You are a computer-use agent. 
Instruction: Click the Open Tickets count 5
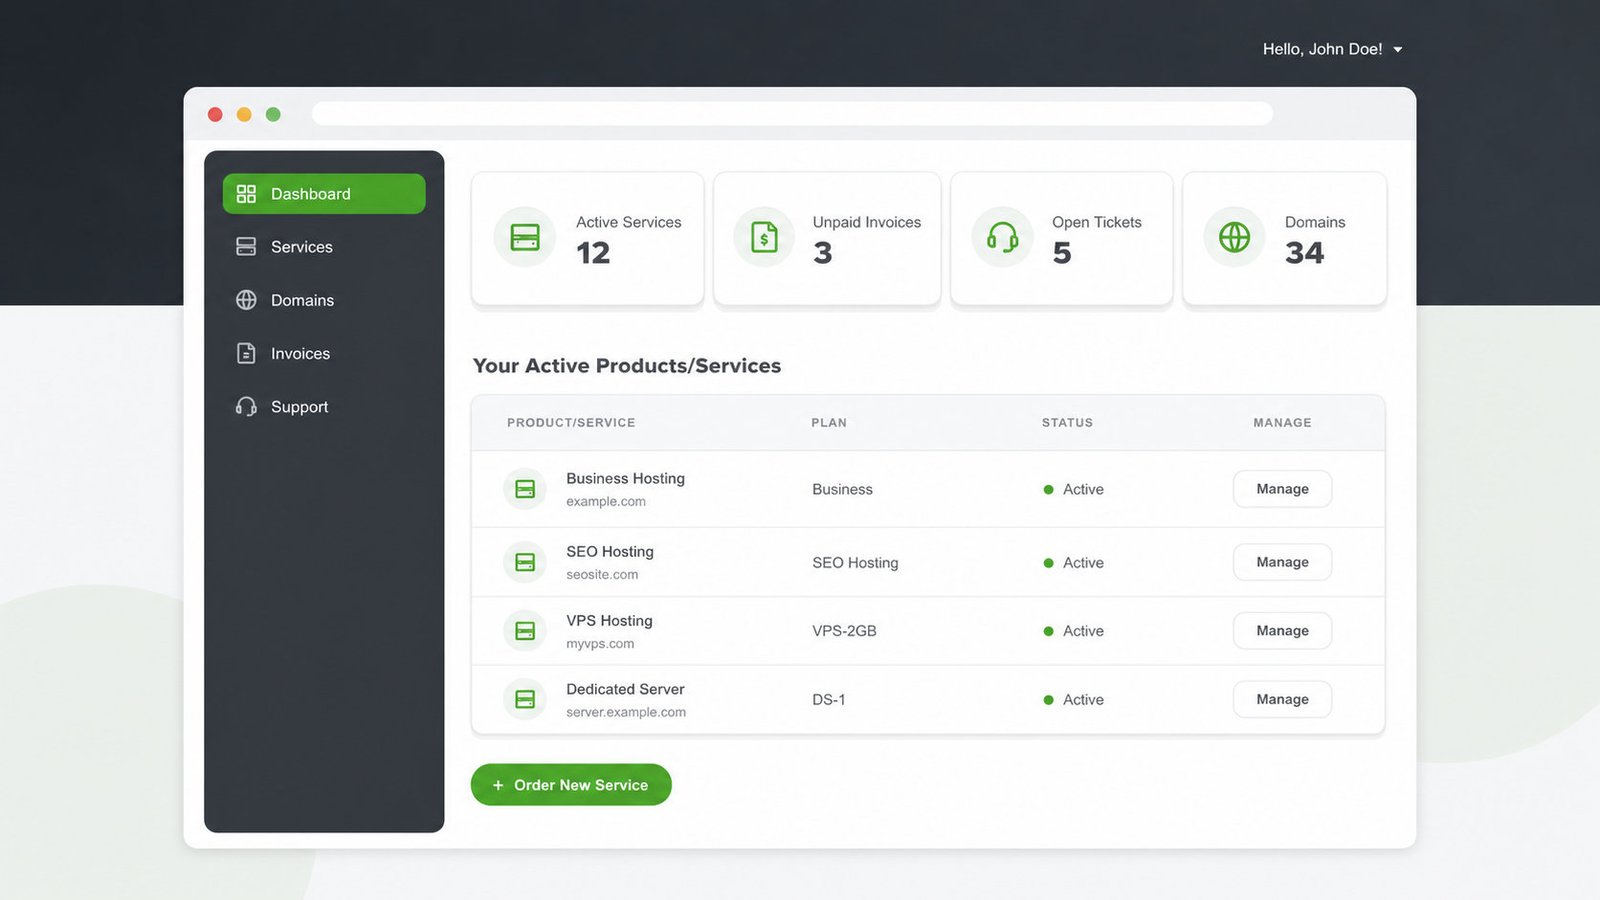[x=1062, y=253]
